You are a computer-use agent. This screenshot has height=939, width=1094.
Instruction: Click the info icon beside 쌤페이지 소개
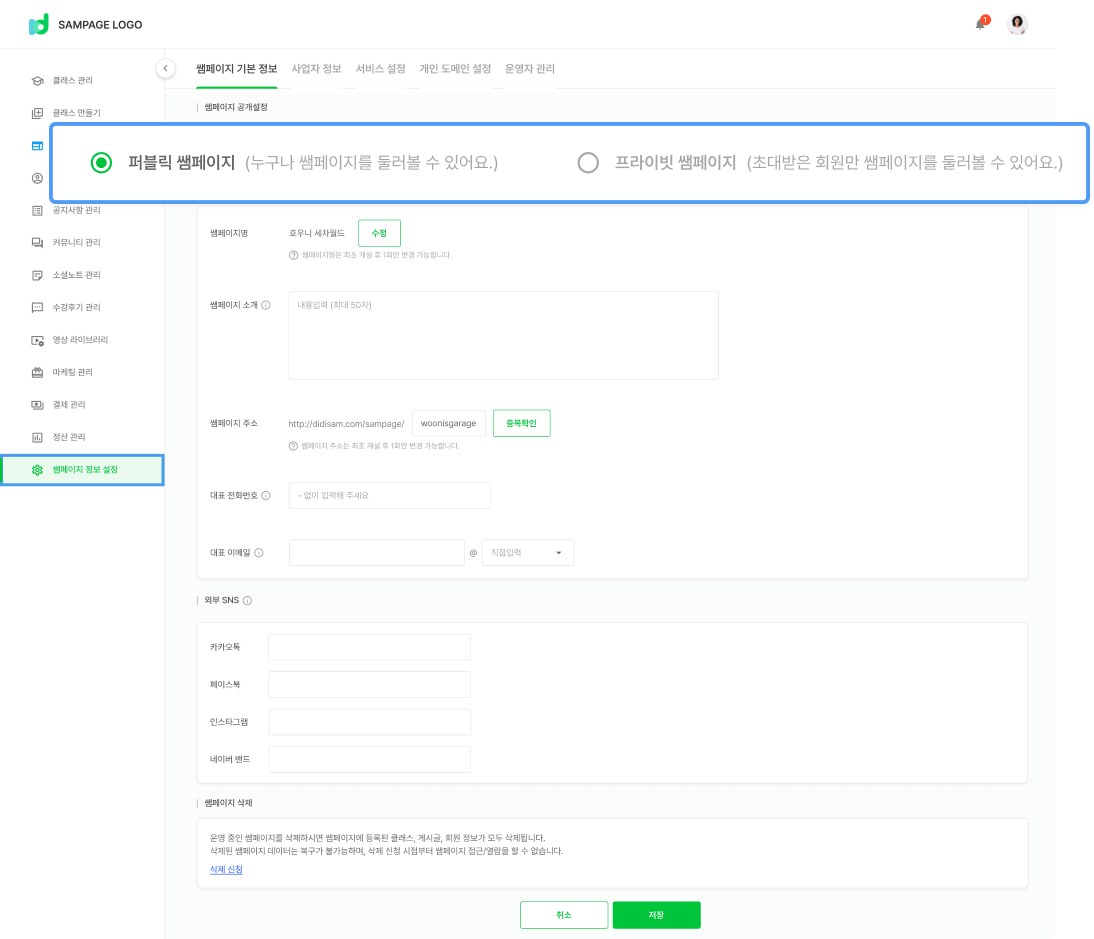(266, 305)
